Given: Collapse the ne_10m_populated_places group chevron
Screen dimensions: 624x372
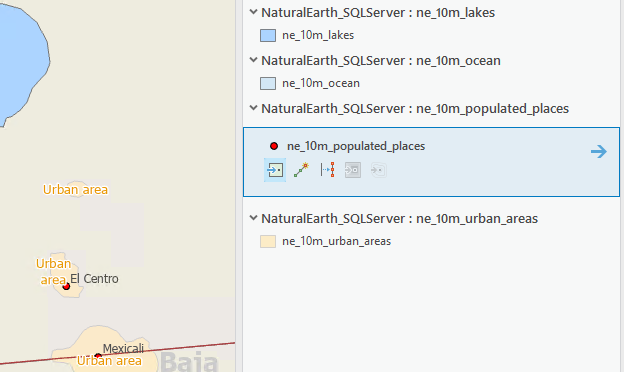Looking at the screenshot, I should click(253, 108).
